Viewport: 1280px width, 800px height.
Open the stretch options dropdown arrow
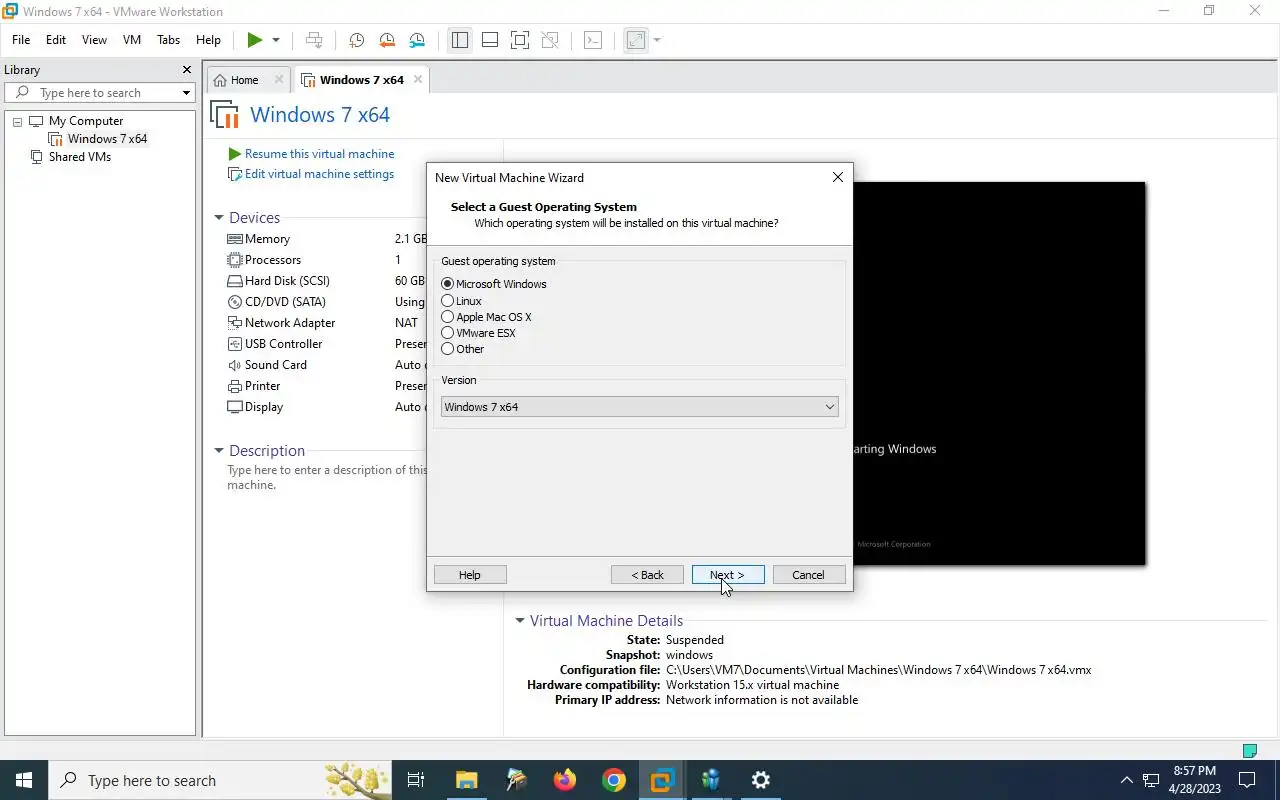657,40
